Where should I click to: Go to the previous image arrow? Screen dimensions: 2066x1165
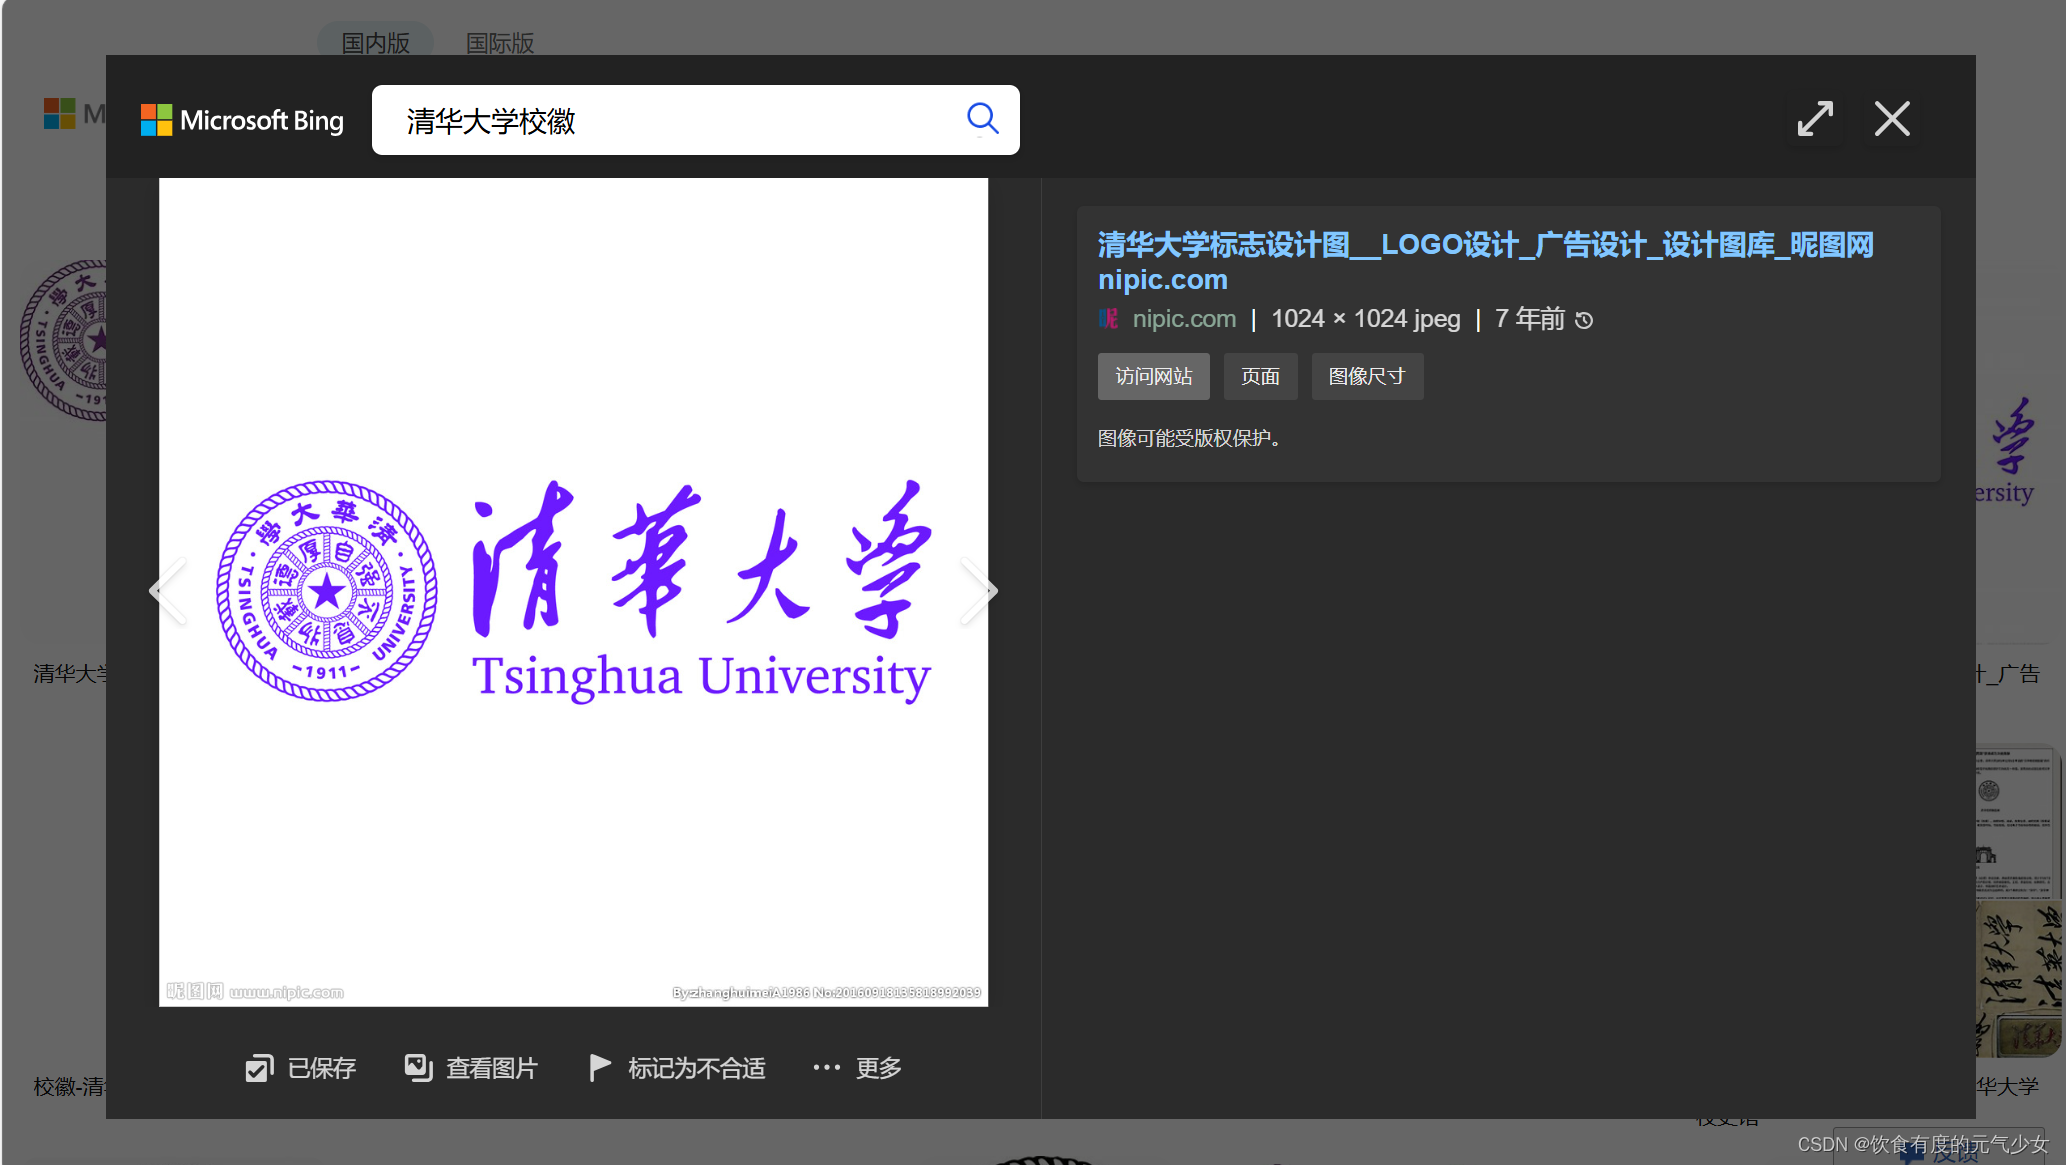tap(168, 591)
